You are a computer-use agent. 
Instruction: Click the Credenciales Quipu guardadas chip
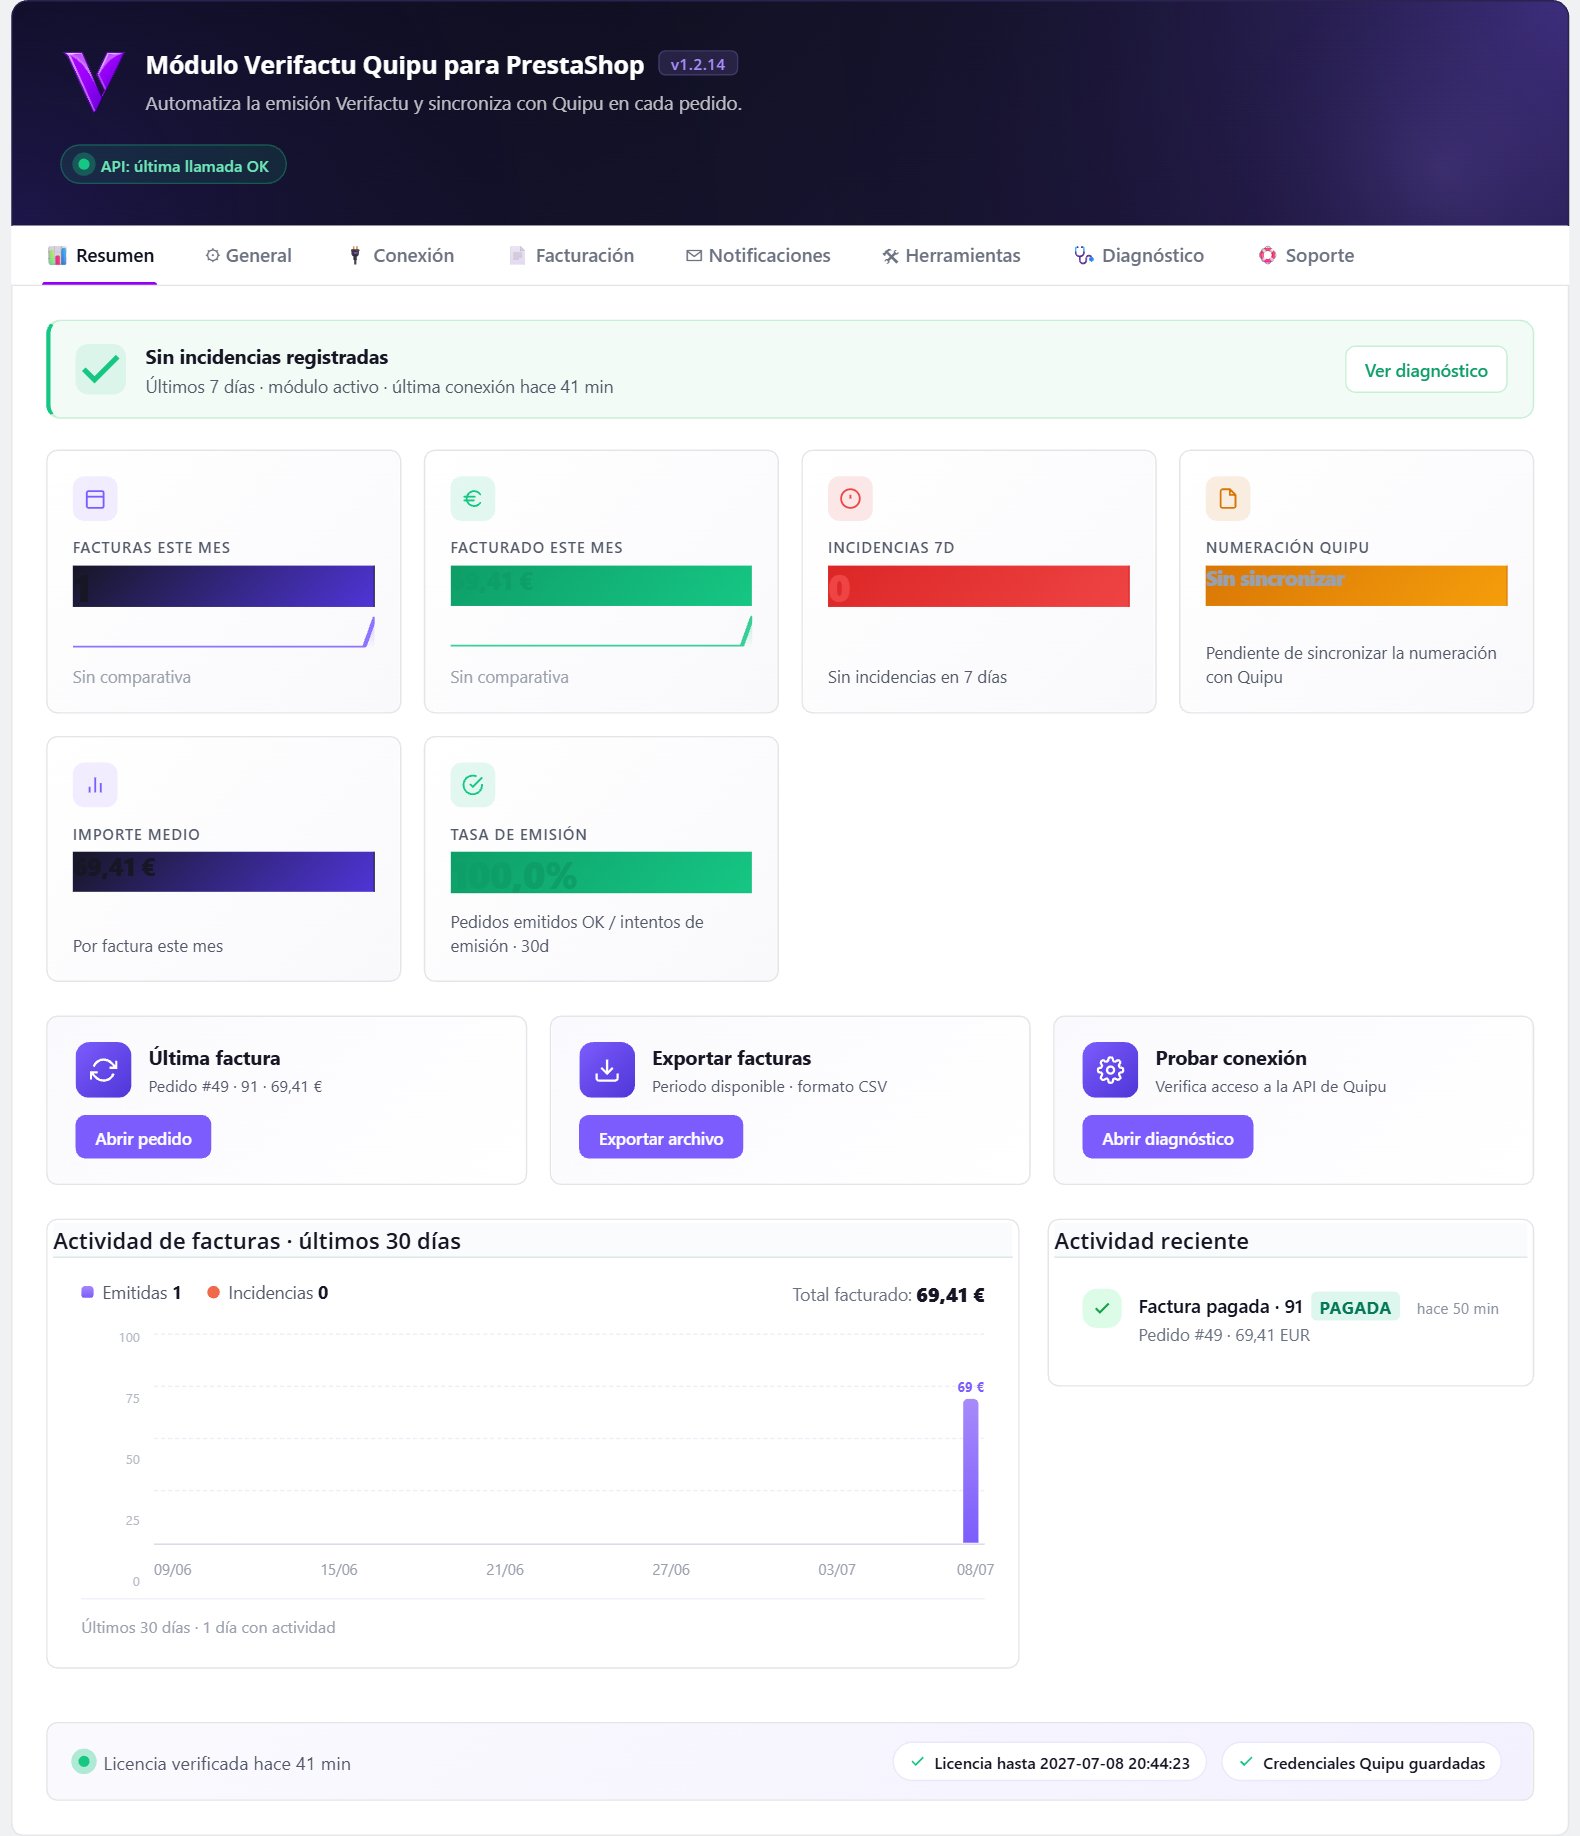click(1362, 1763)
